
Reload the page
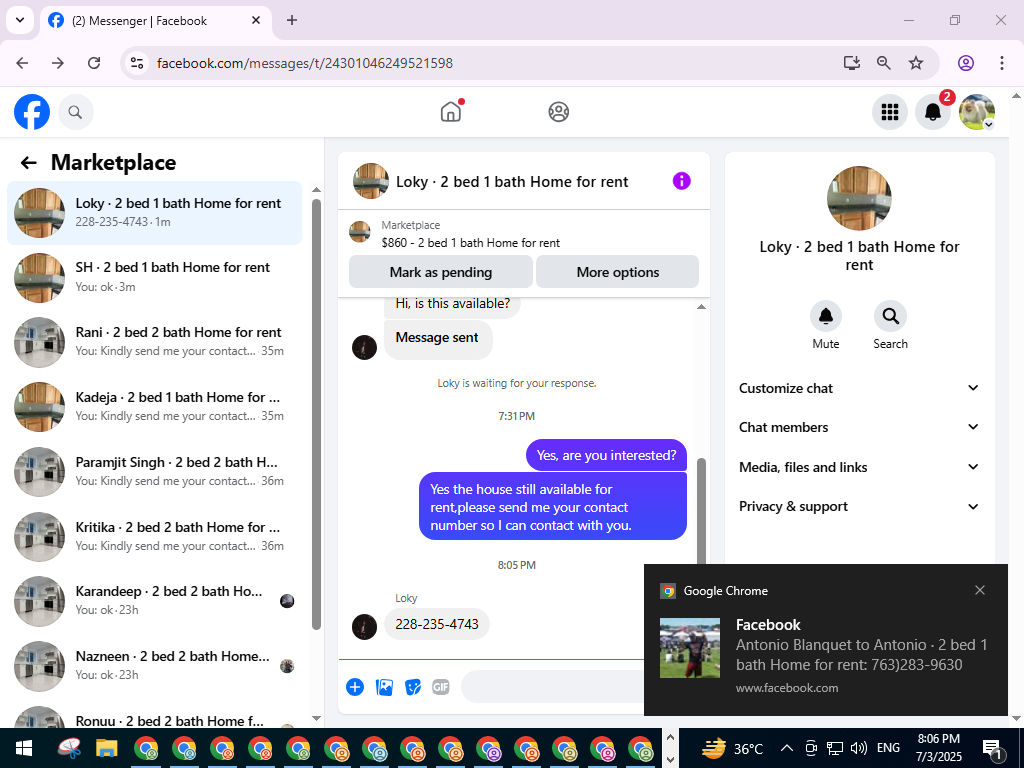94,63
